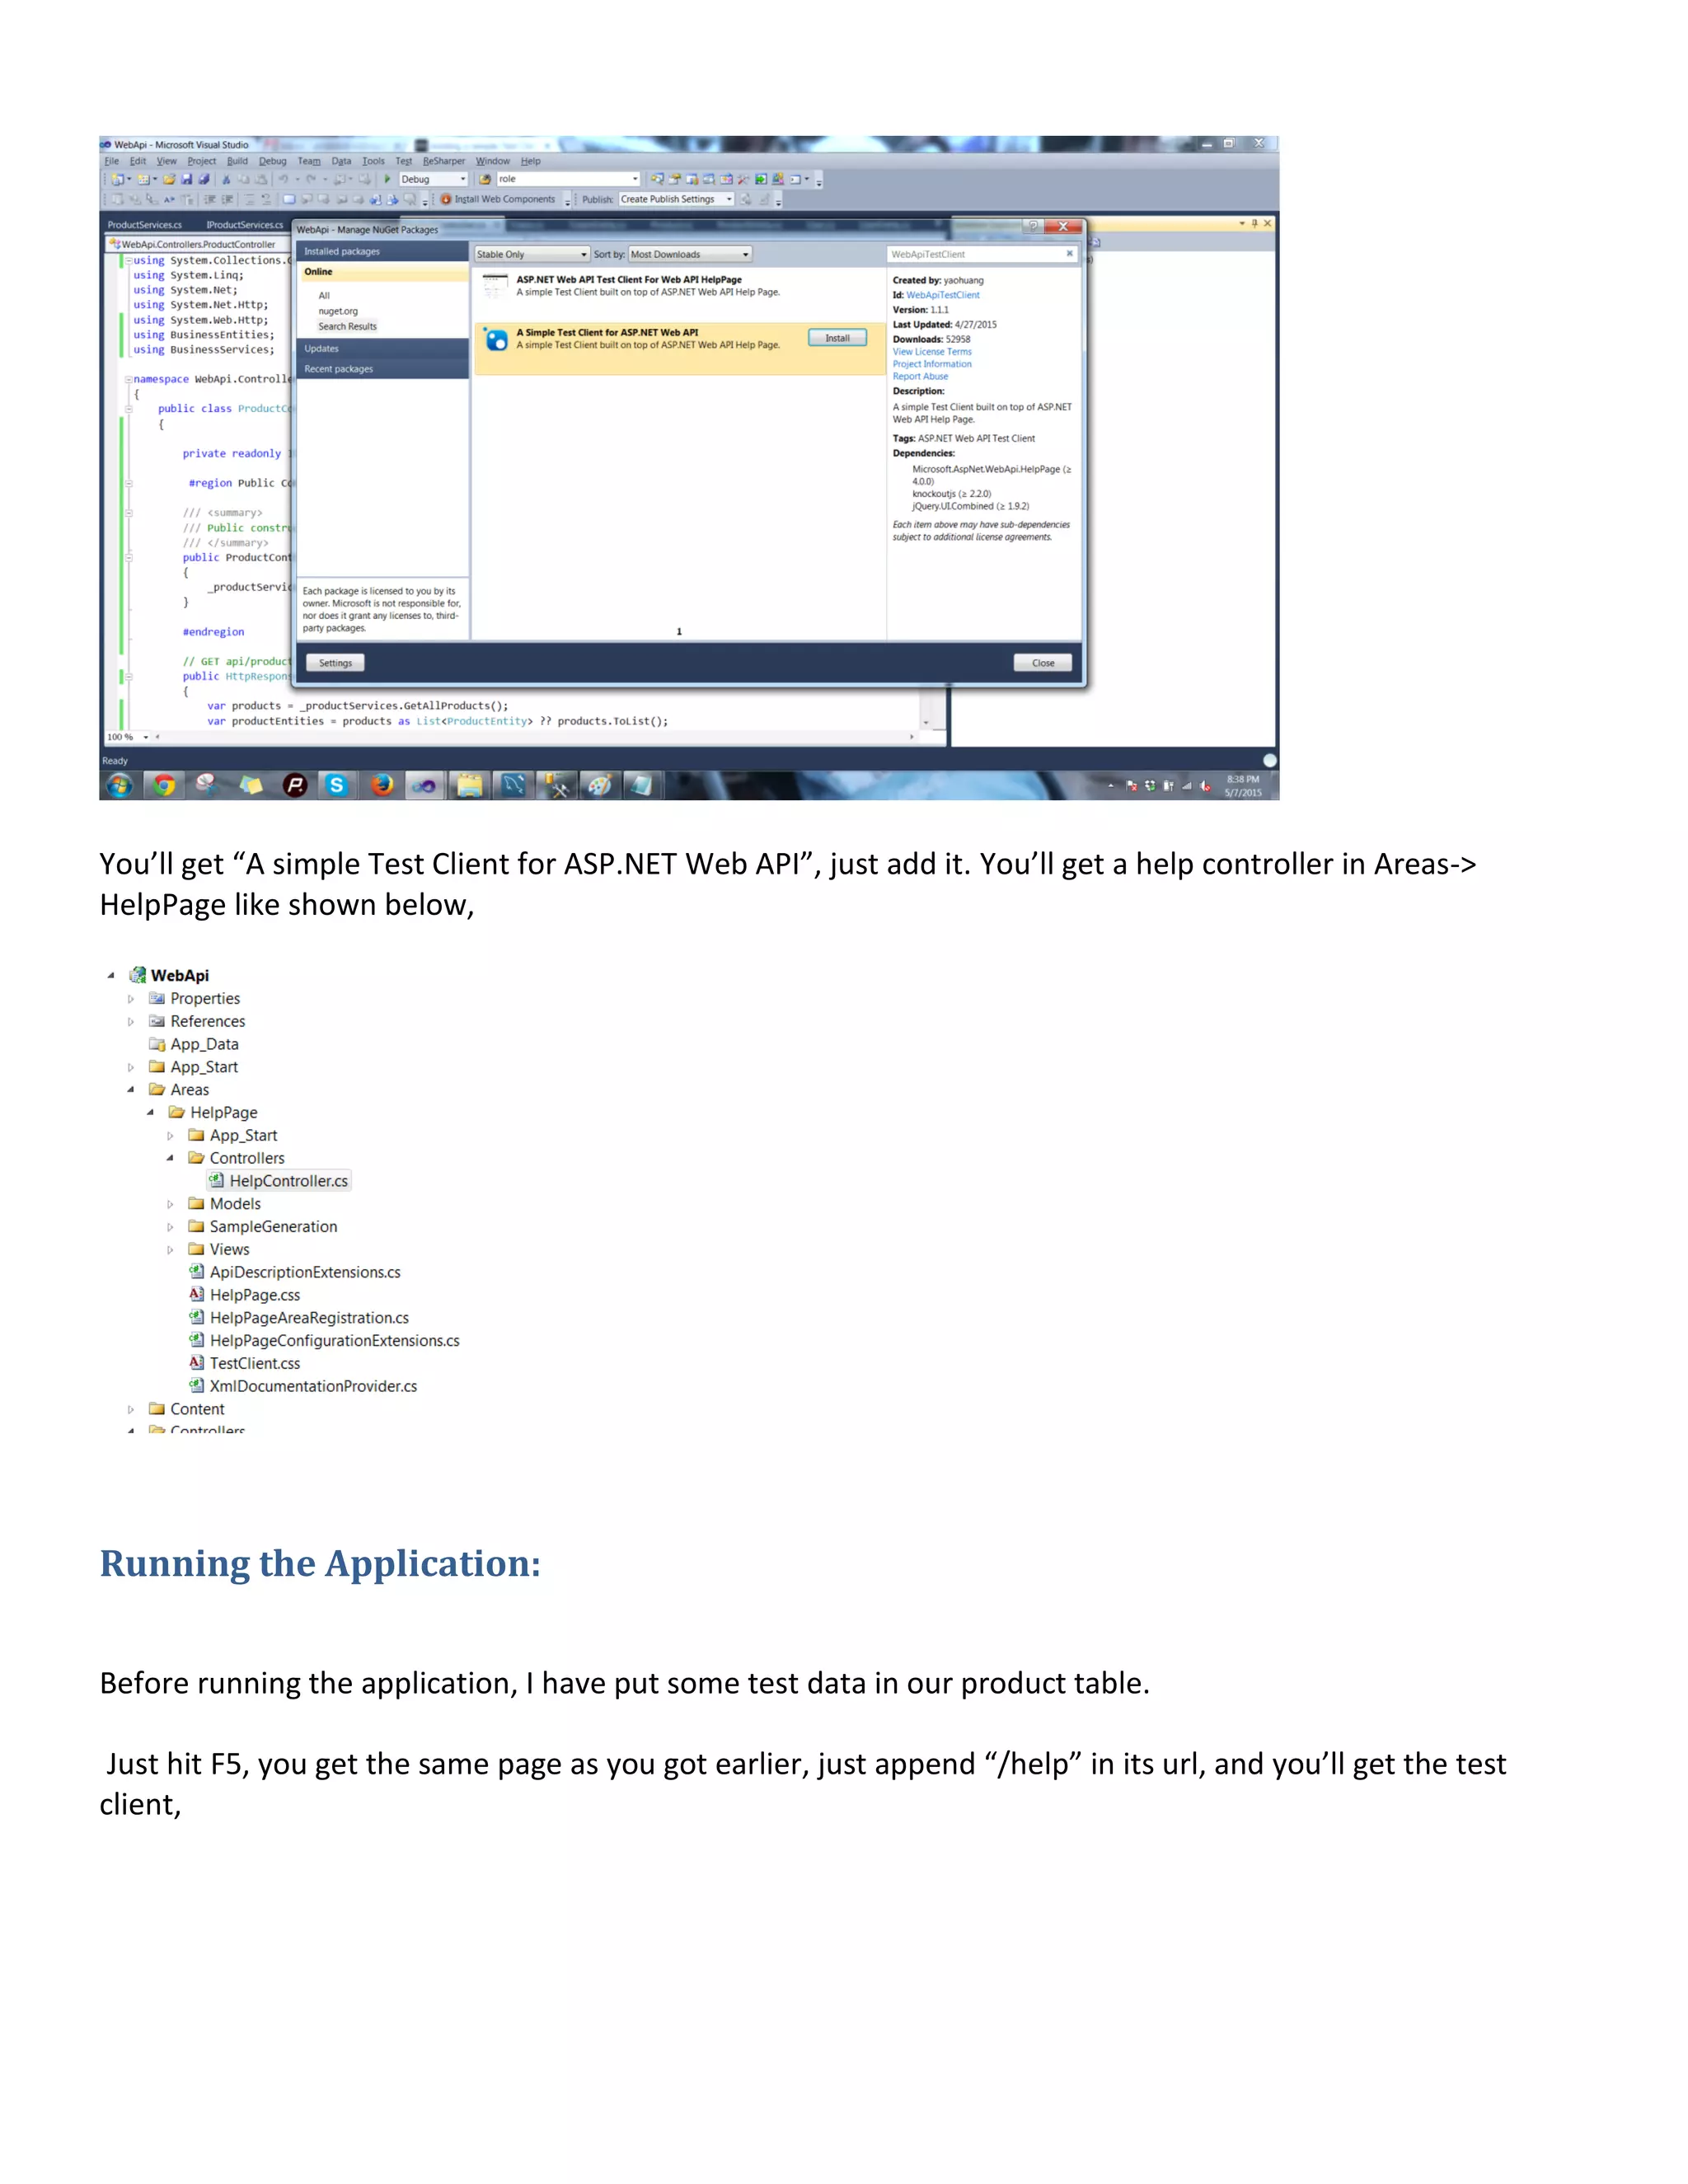
Task: Collapse the WebApi project node
Action: pyautogui.click(x=111, y=975)
